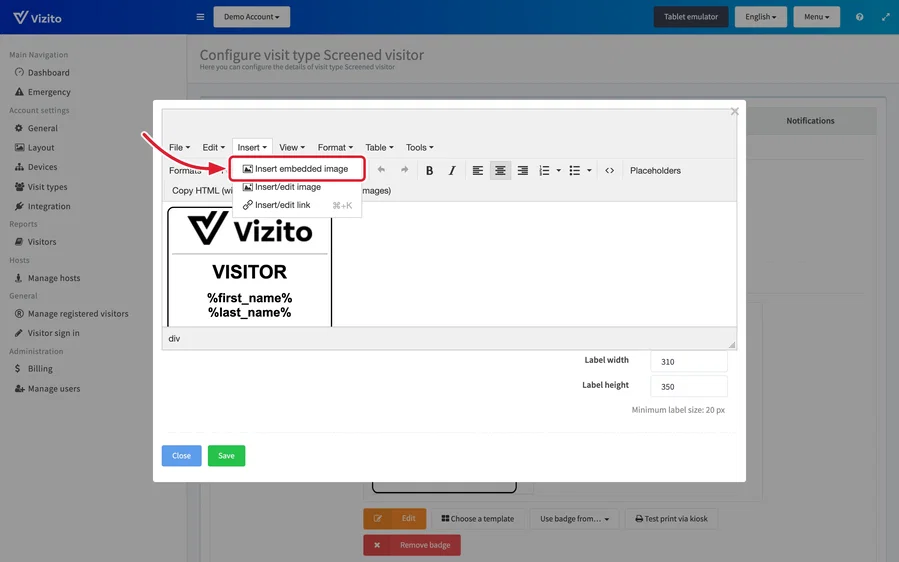Open the Demo Account dropdown
This screenshot has height=562, width=899.
point(252,17)
